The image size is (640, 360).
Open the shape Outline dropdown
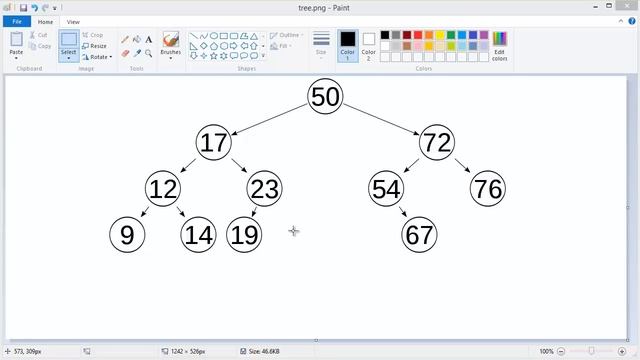287,36
